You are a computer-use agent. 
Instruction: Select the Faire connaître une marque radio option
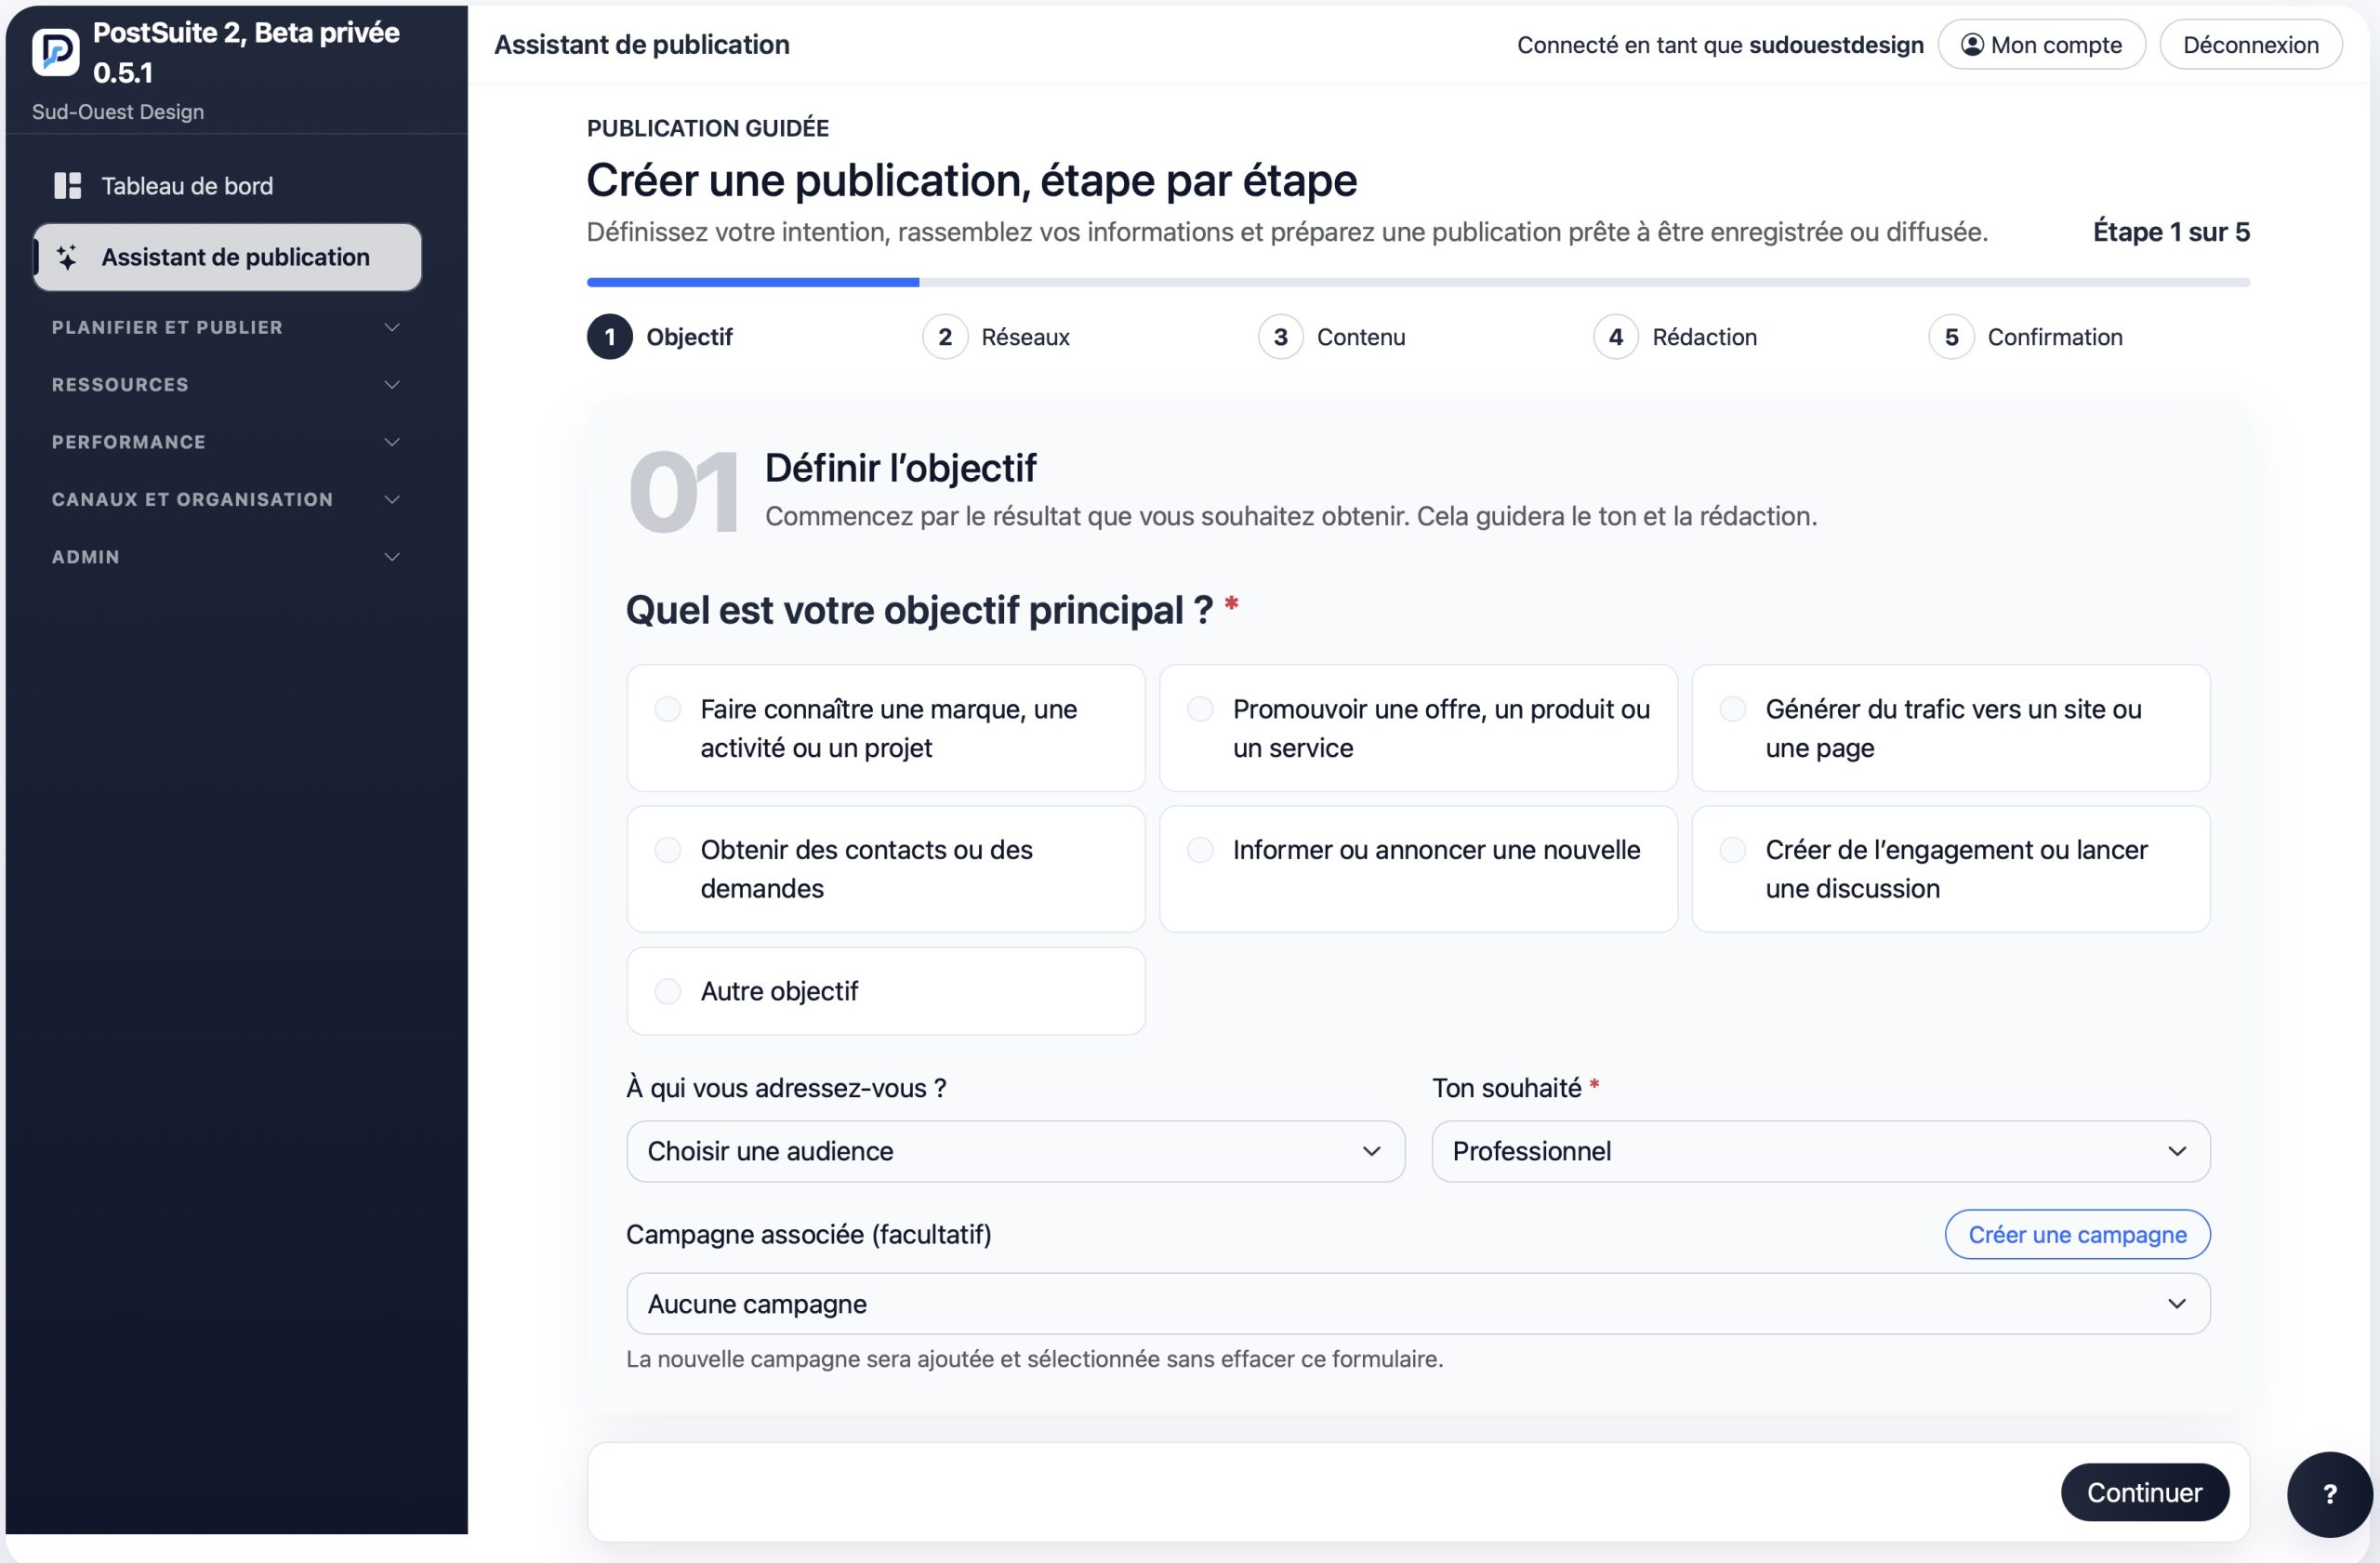point(668,709)
